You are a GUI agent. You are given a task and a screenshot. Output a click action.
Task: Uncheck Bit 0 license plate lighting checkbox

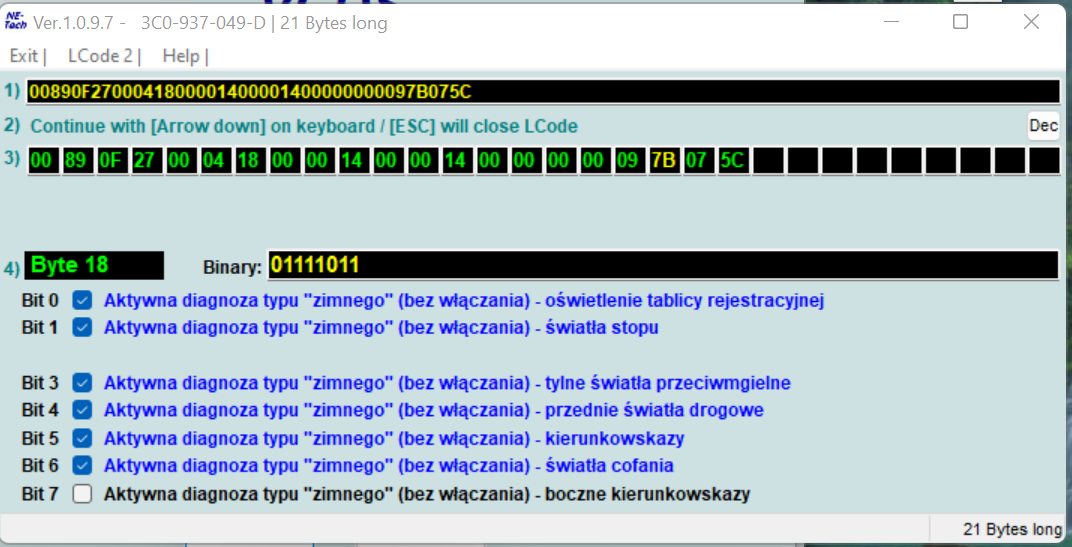[x=82, y=300]
